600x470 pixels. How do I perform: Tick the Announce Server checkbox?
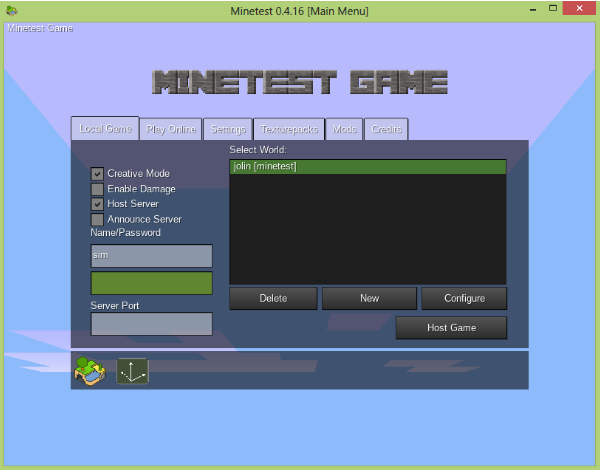[x=97, y=219]
